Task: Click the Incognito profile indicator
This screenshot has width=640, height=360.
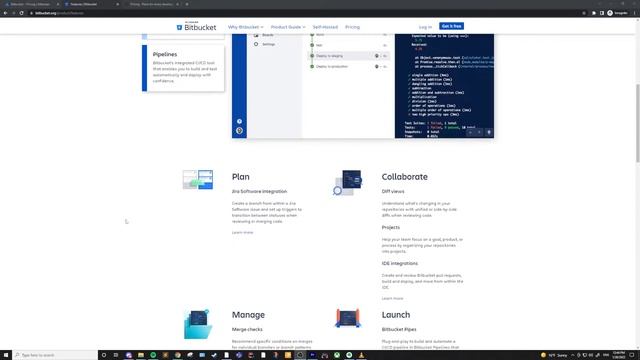Action: click(617, 13)
